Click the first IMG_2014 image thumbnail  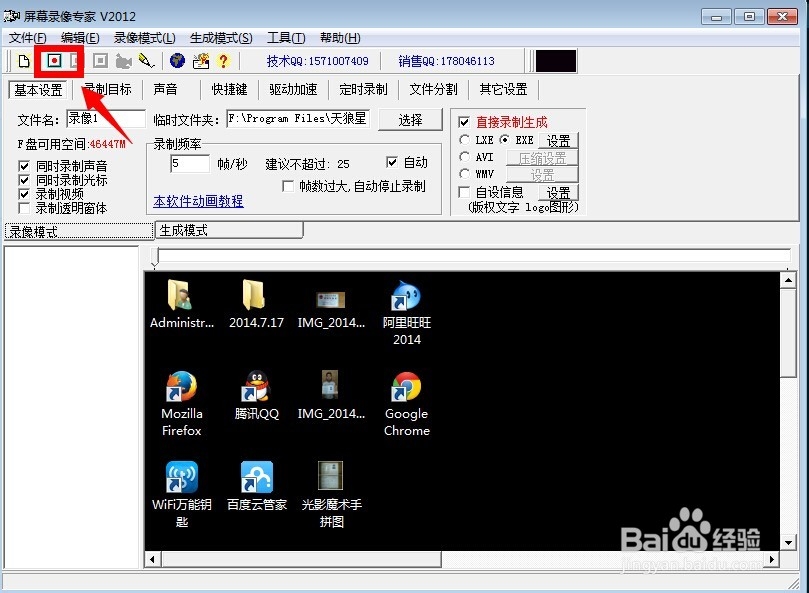pos(331,299)
